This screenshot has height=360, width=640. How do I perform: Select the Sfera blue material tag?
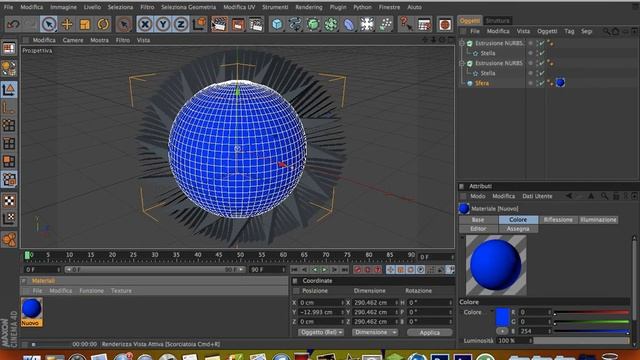pos(560,82)
